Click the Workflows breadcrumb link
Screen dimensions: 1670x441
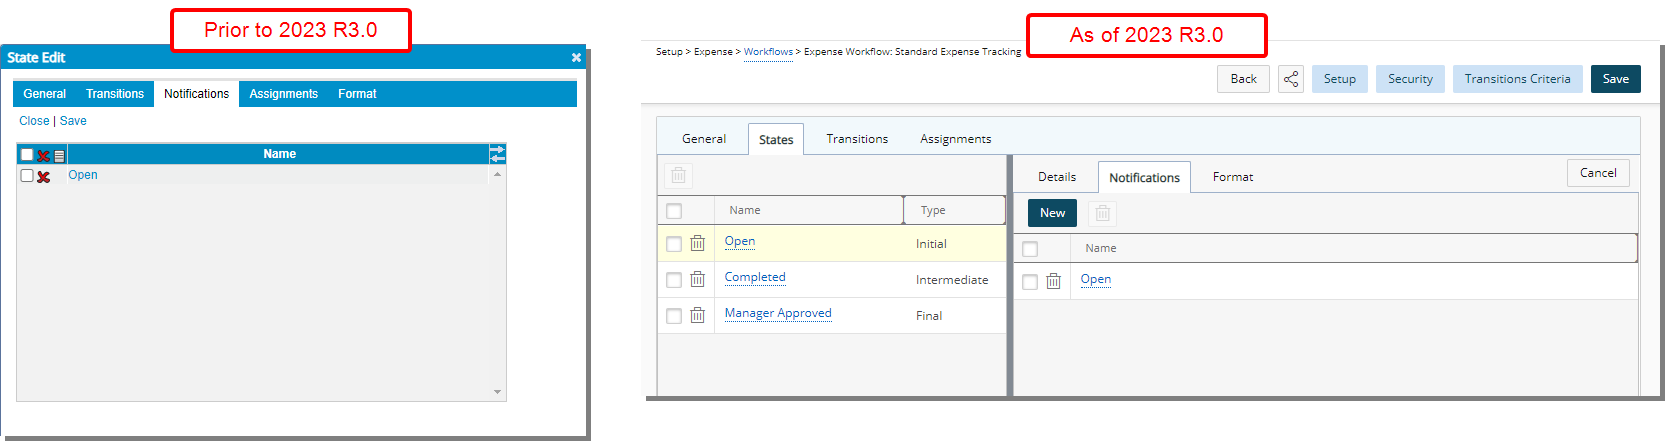768,52
